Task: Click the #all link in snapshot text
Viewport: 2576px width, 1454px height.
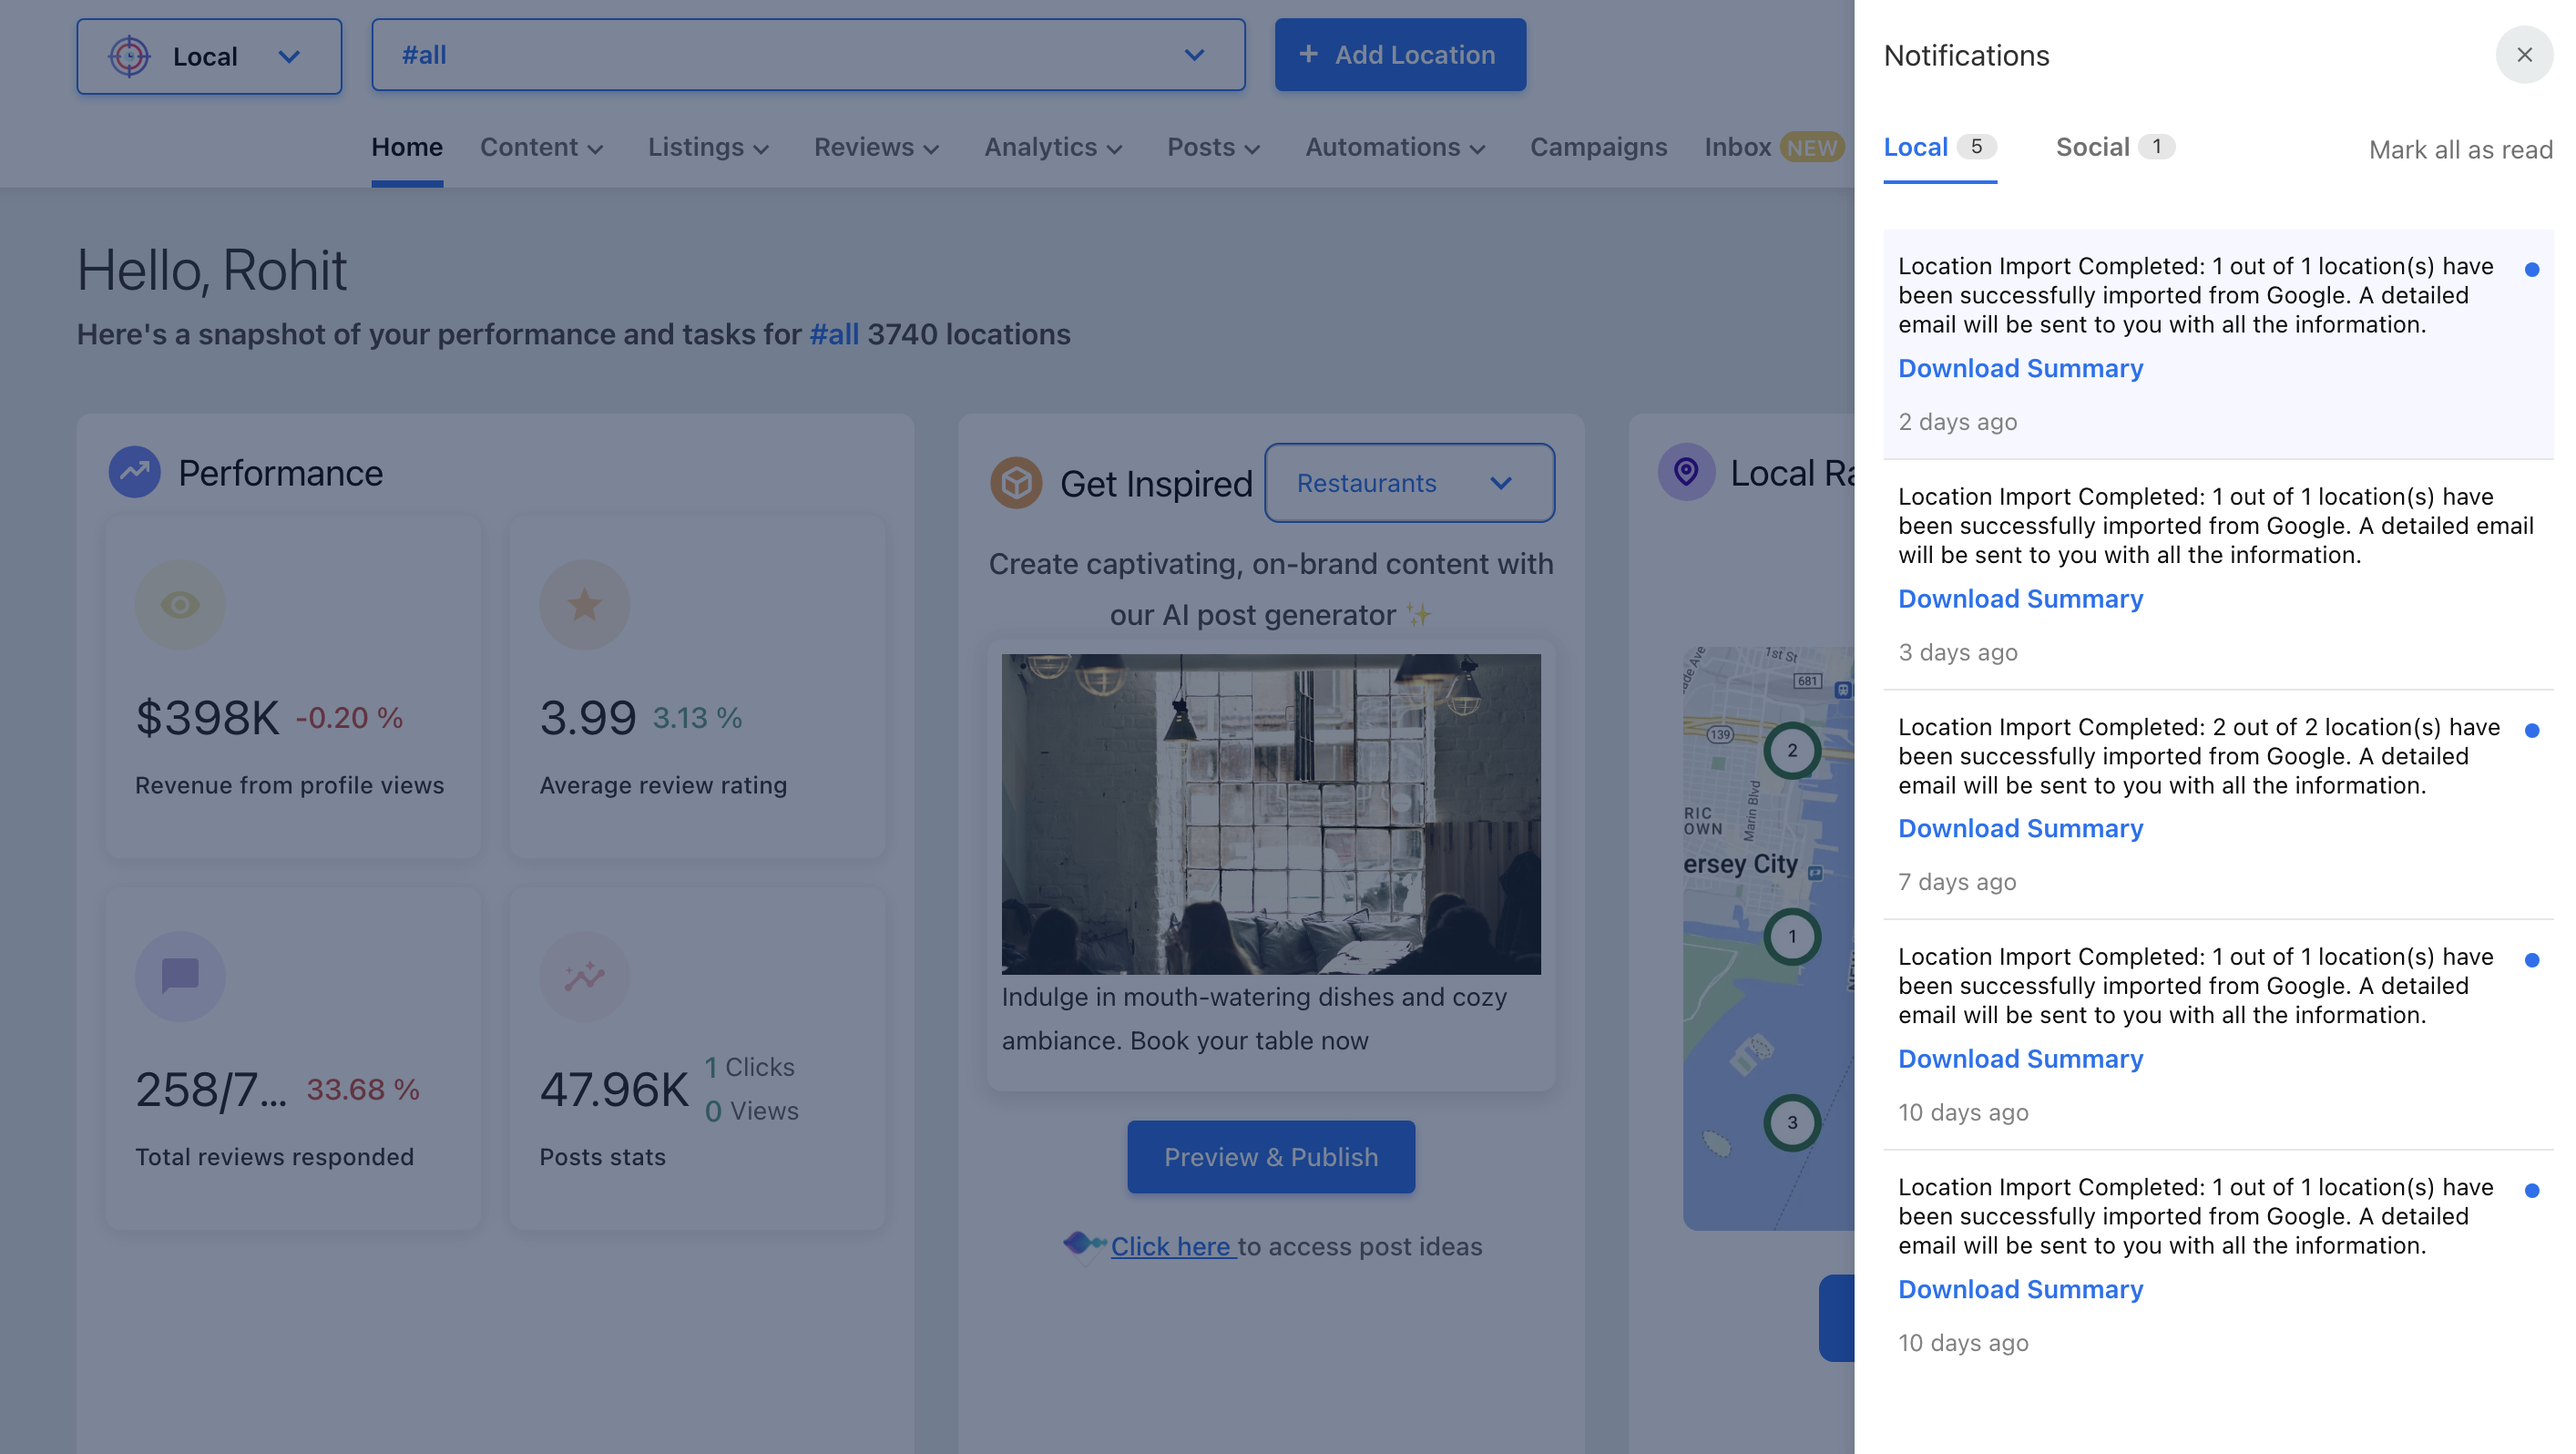Action: coord(834,334)
